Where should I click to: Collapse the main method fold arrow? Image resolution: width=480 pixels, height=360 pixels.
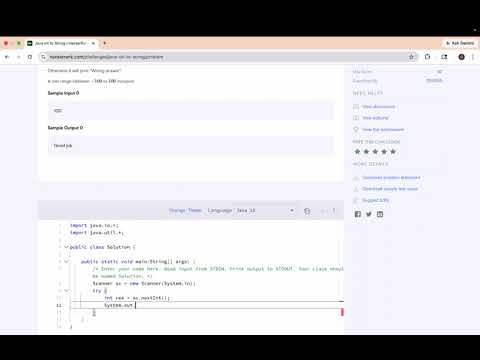66,262
